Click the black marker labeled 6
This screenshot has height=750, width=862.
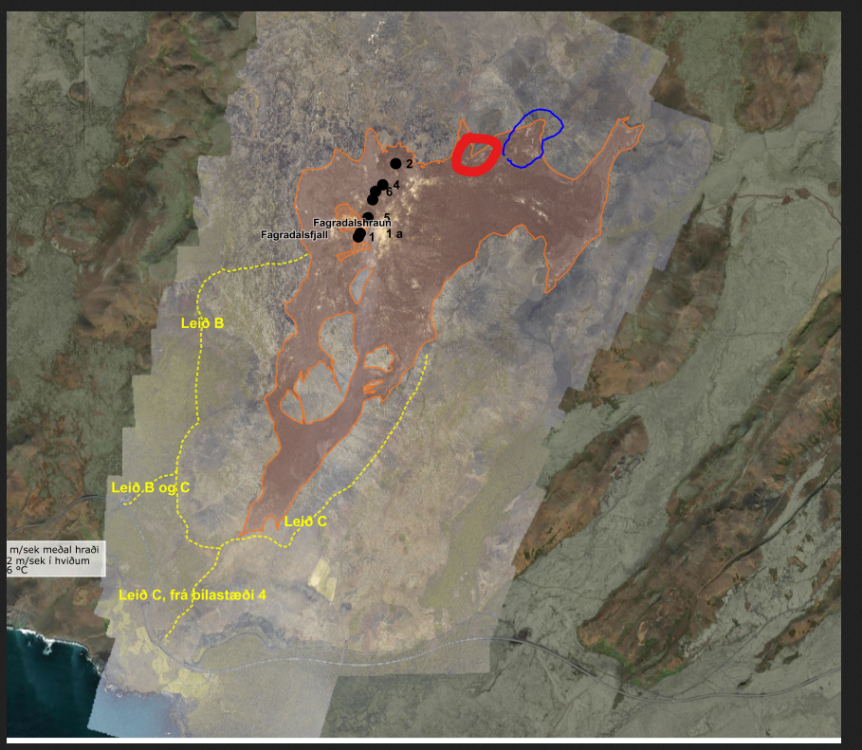point(376,192)
